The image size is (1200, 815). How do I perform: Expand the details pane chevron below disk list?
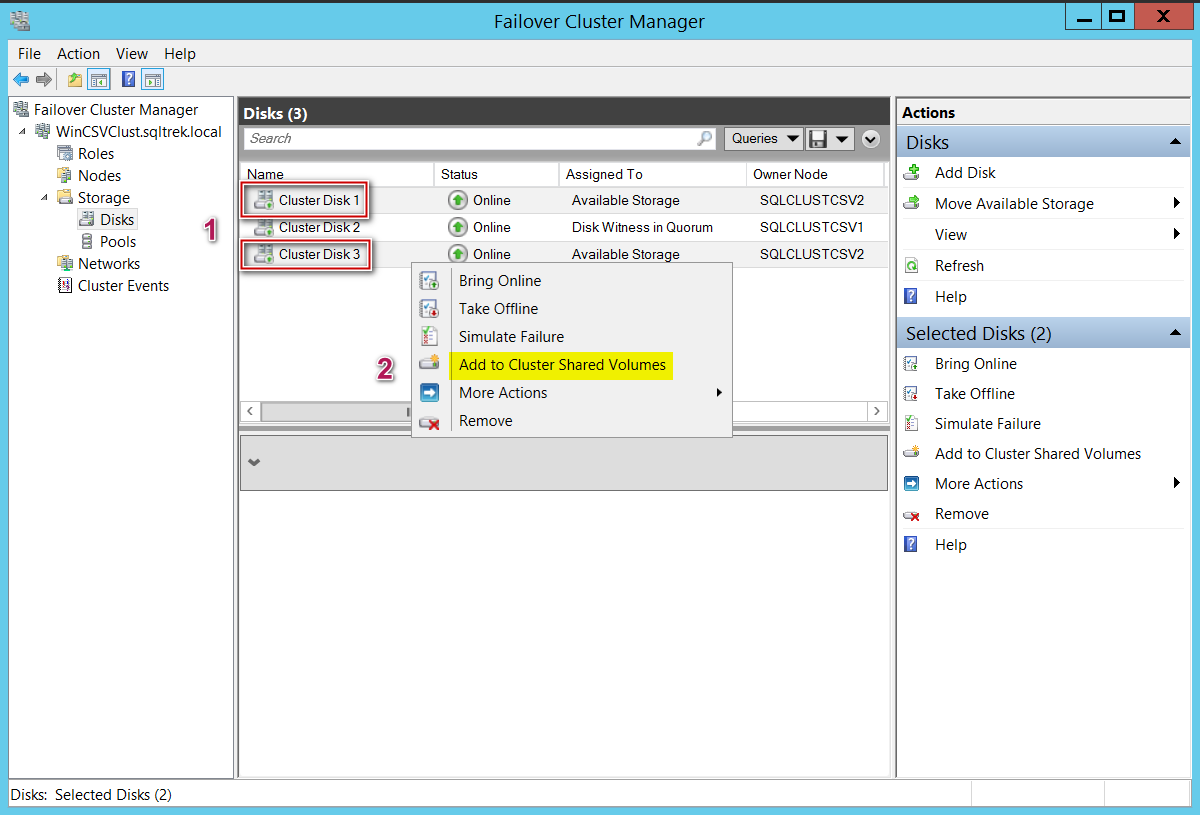pyautogui.click(x=253, y=462)
